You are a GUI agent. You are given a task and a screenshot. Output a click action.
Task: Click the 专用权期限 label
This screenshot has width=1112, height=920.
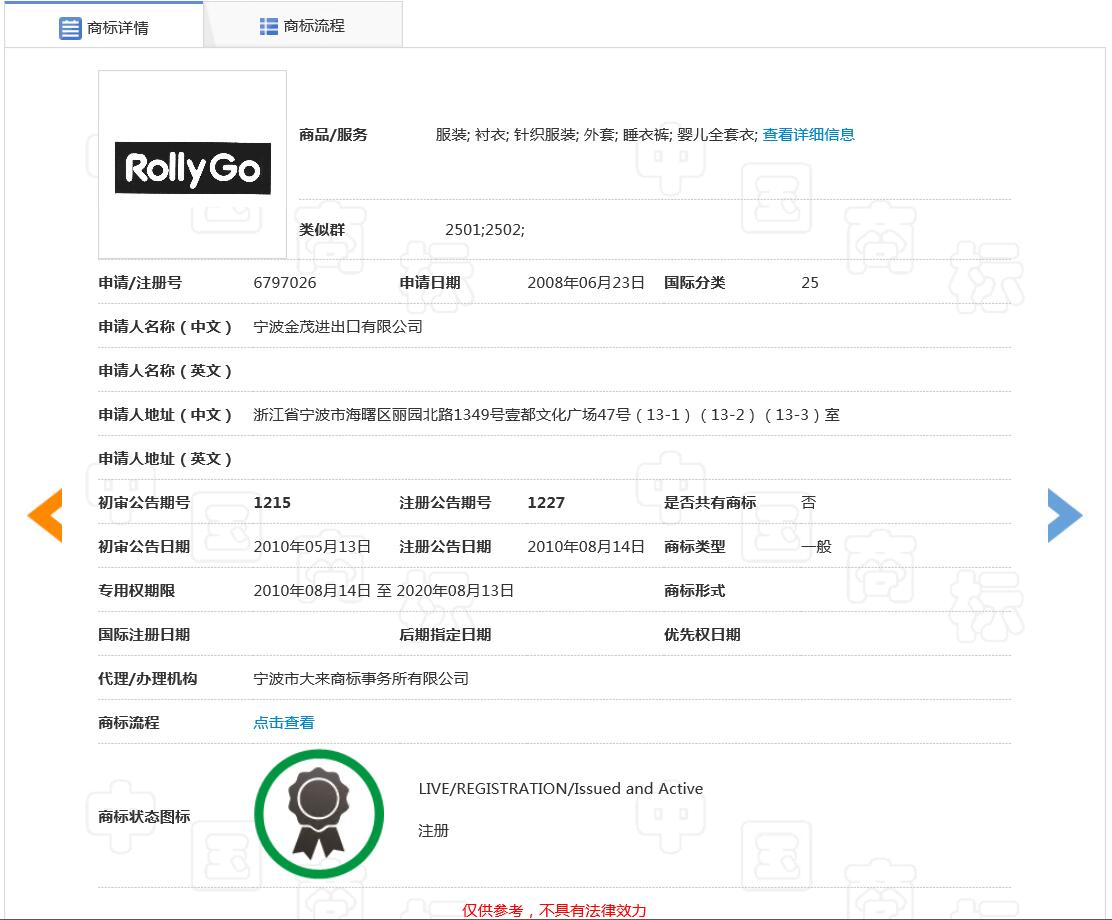point(137,591)
